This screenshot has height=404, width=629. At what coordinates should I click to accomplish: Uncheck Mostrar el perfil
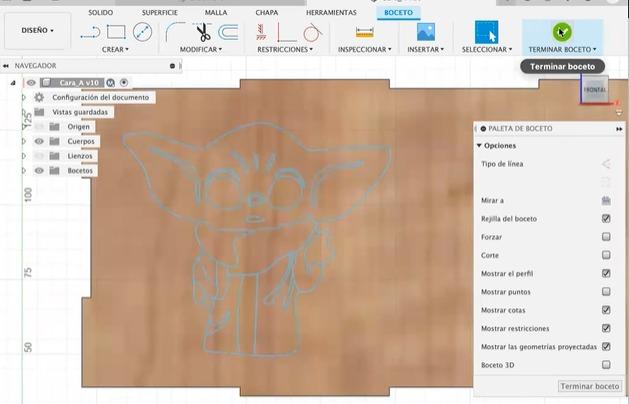[x=606, y=274]
